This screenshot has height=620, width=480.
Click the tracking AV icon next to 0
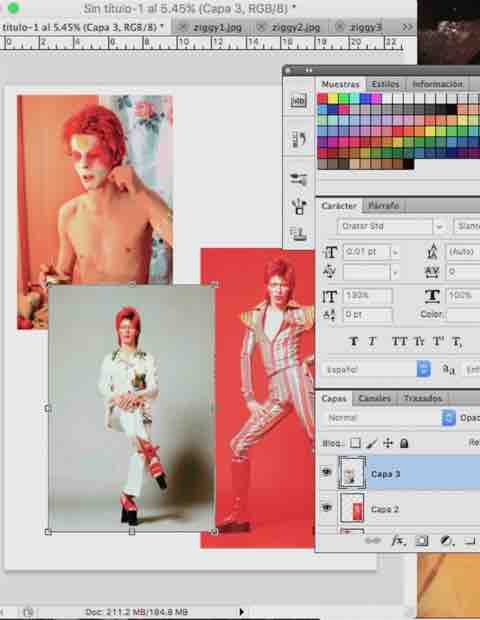coord(433,272)
